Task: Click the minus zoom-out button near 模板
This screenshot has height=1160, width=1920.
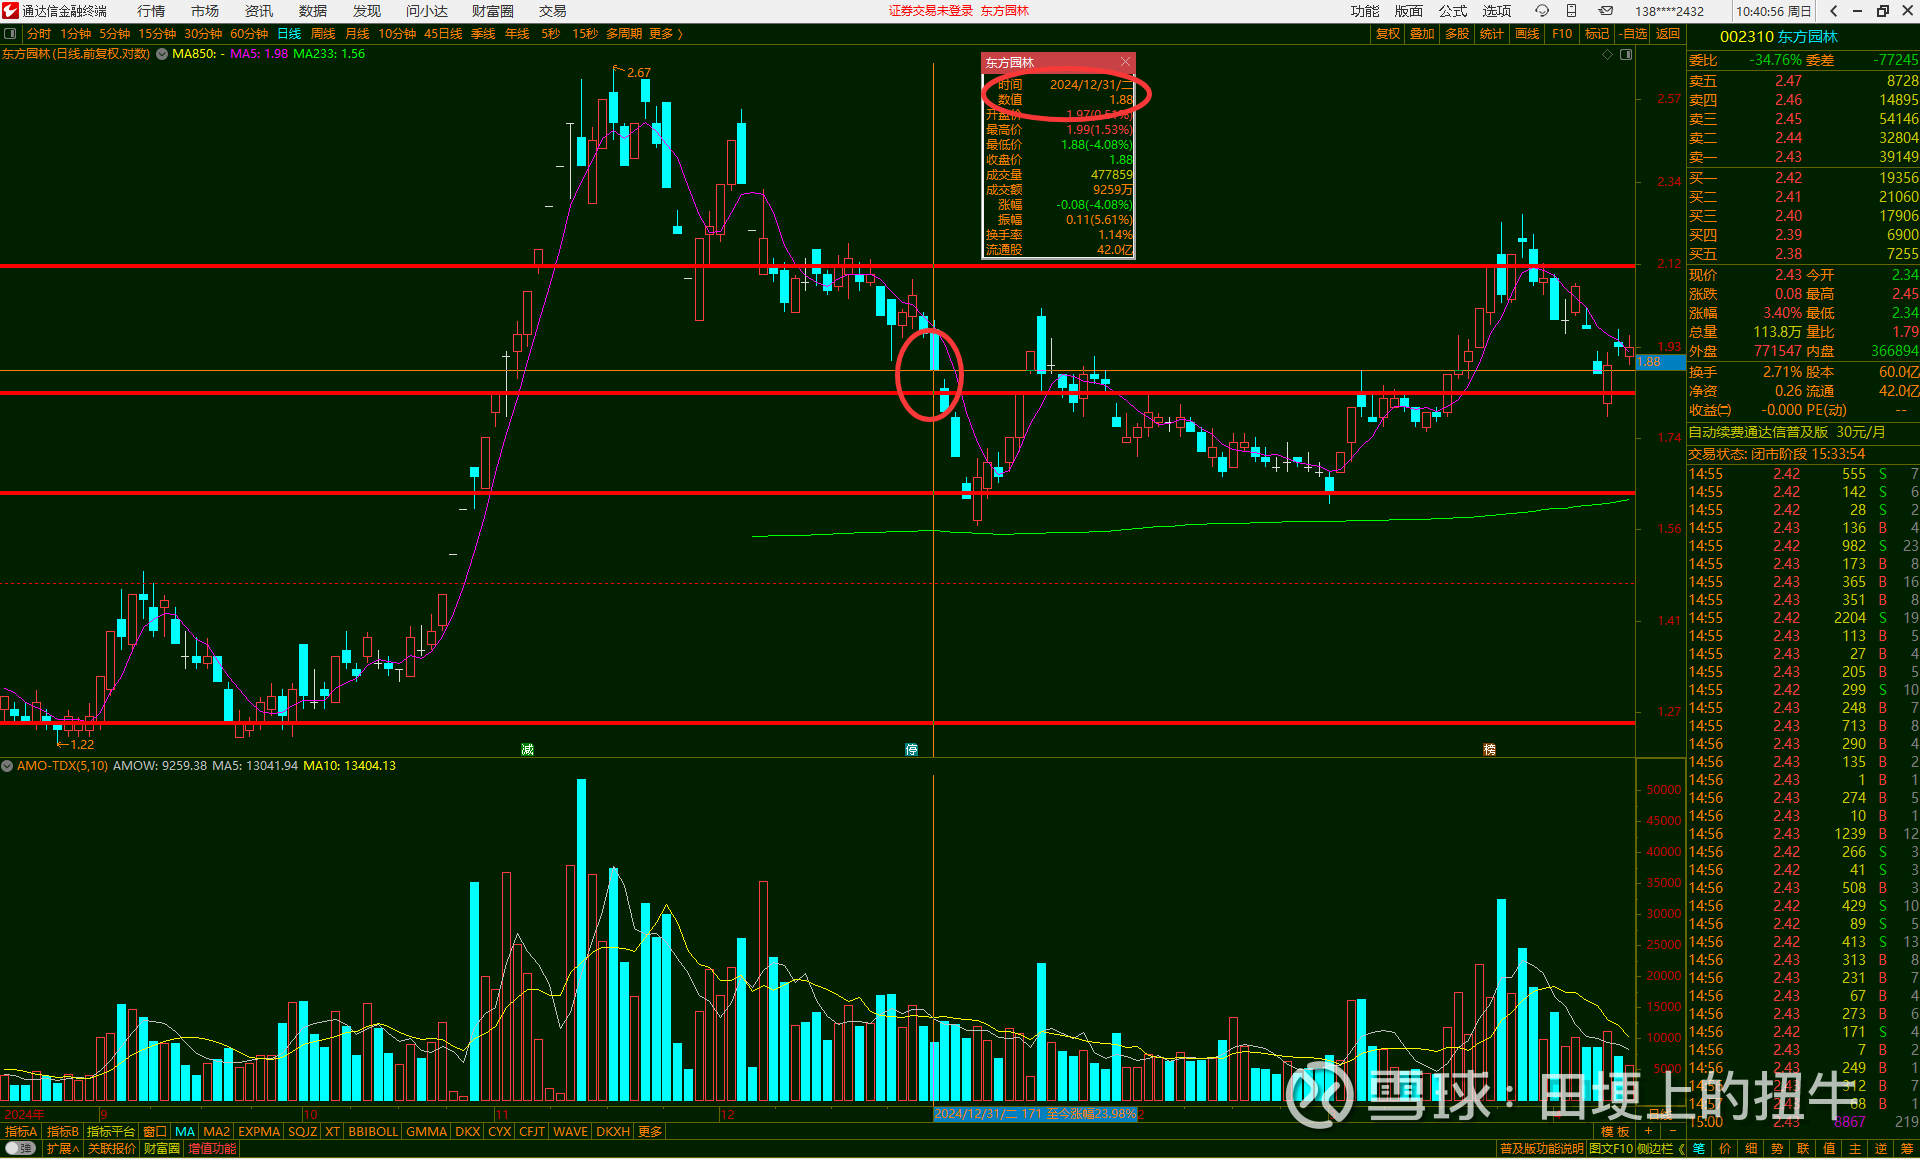Action: (x=1672, y=1131)
